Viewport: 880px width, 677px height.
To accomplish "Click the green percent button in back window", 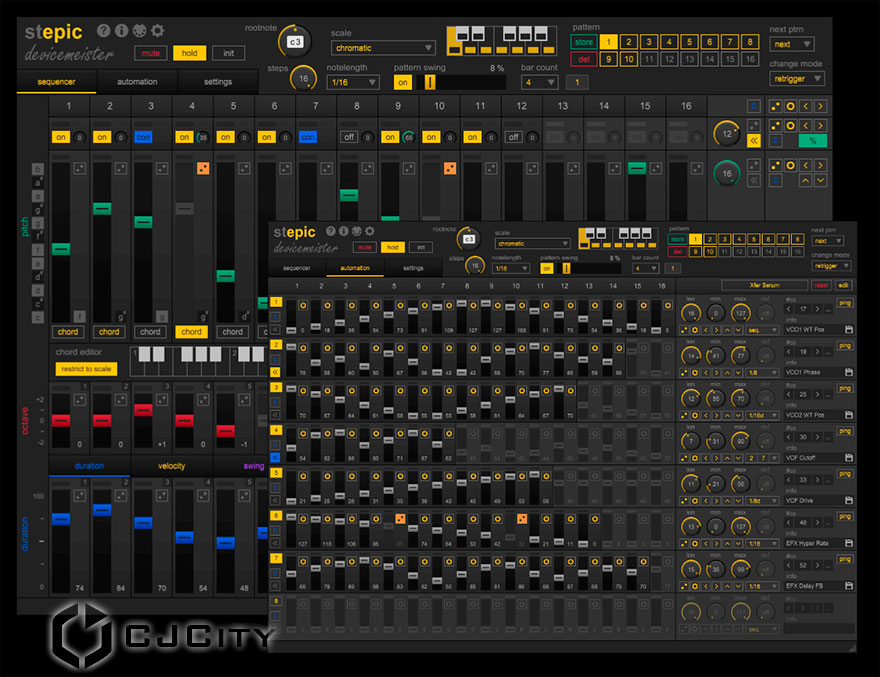I will pos(813,141).
